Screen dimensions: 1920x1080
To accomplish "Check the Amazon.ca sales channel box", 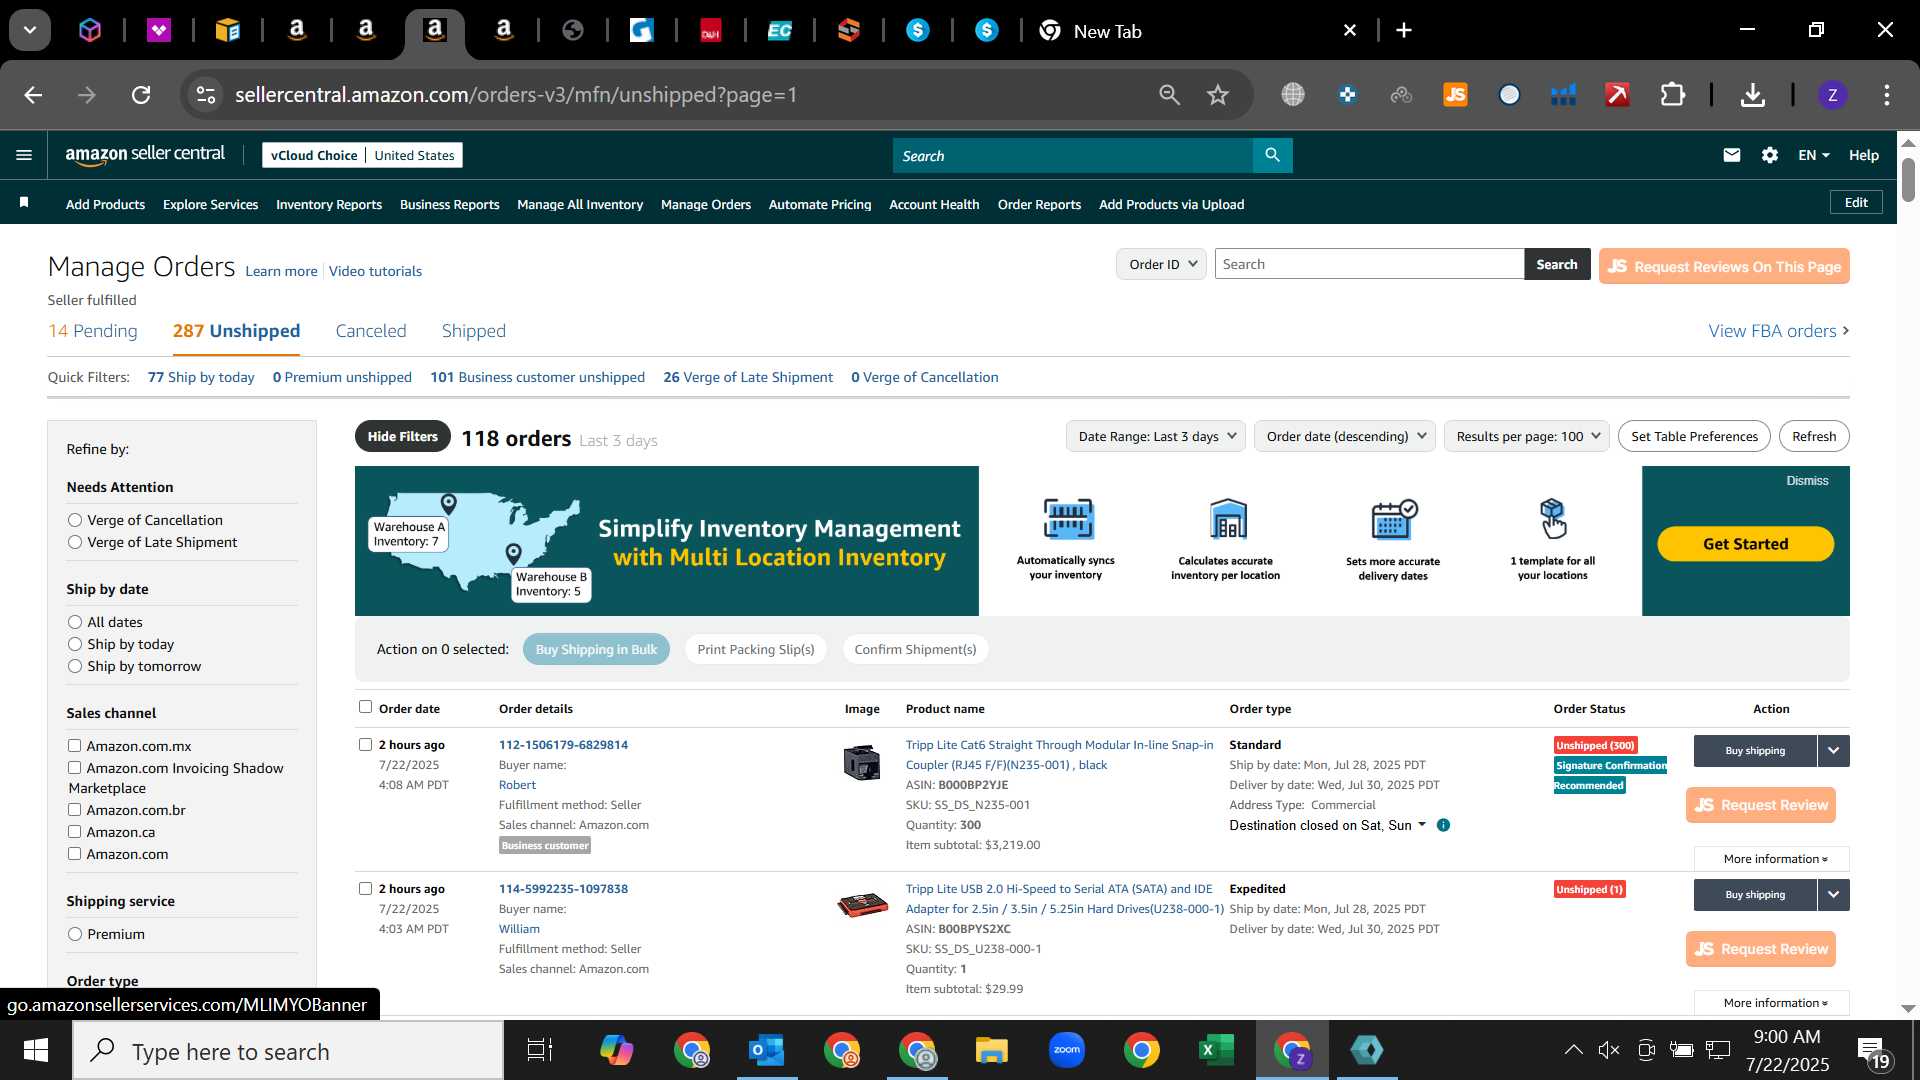I will coord(74,832).
